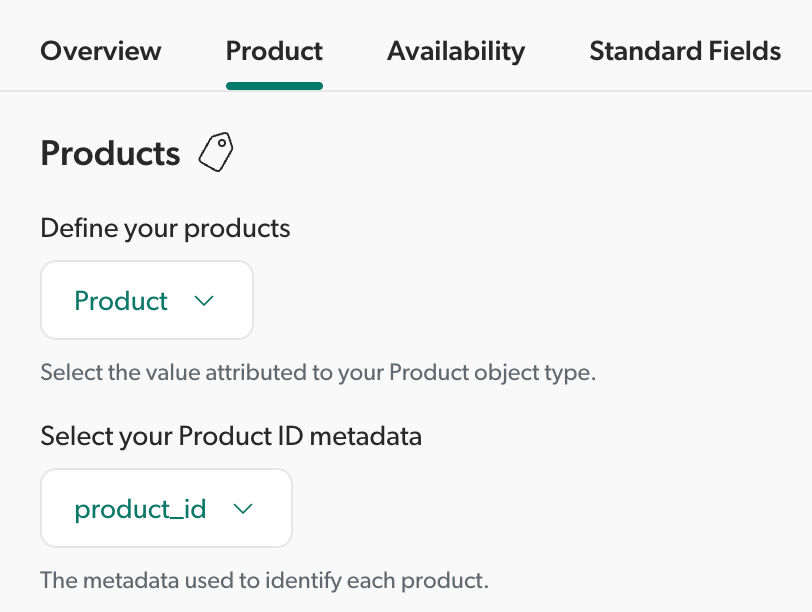Switch to the Overview tab

click(x=100, y=51)
